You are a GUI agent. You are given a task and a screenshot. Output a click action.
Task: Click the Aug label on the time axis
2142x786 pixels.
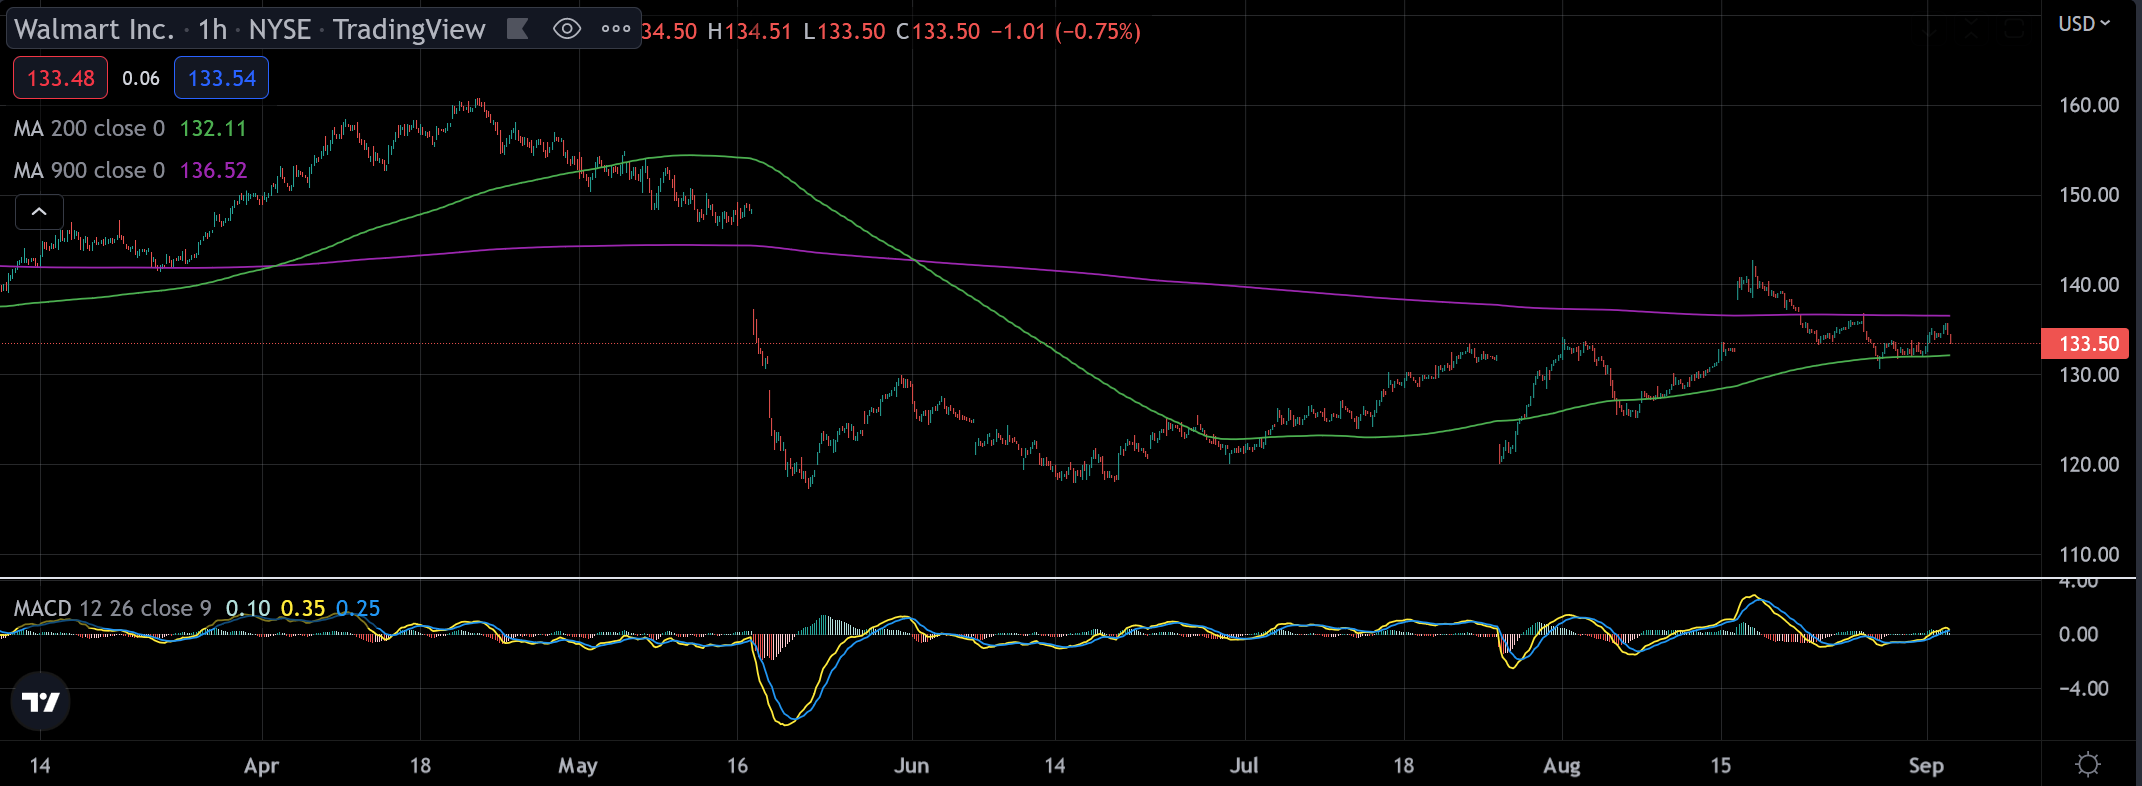click(x=1561, y=766)
